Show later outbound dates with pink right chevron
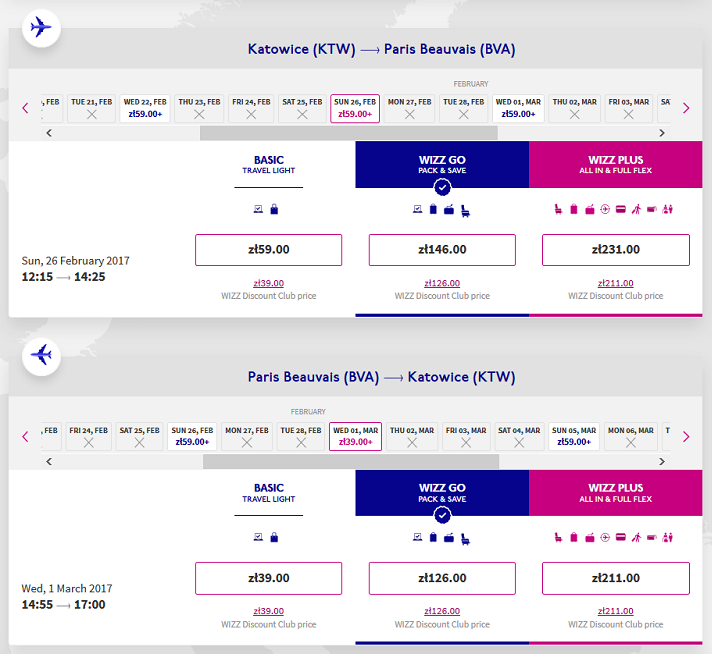Viewport: 712px width, 654px height. [686, 108]
